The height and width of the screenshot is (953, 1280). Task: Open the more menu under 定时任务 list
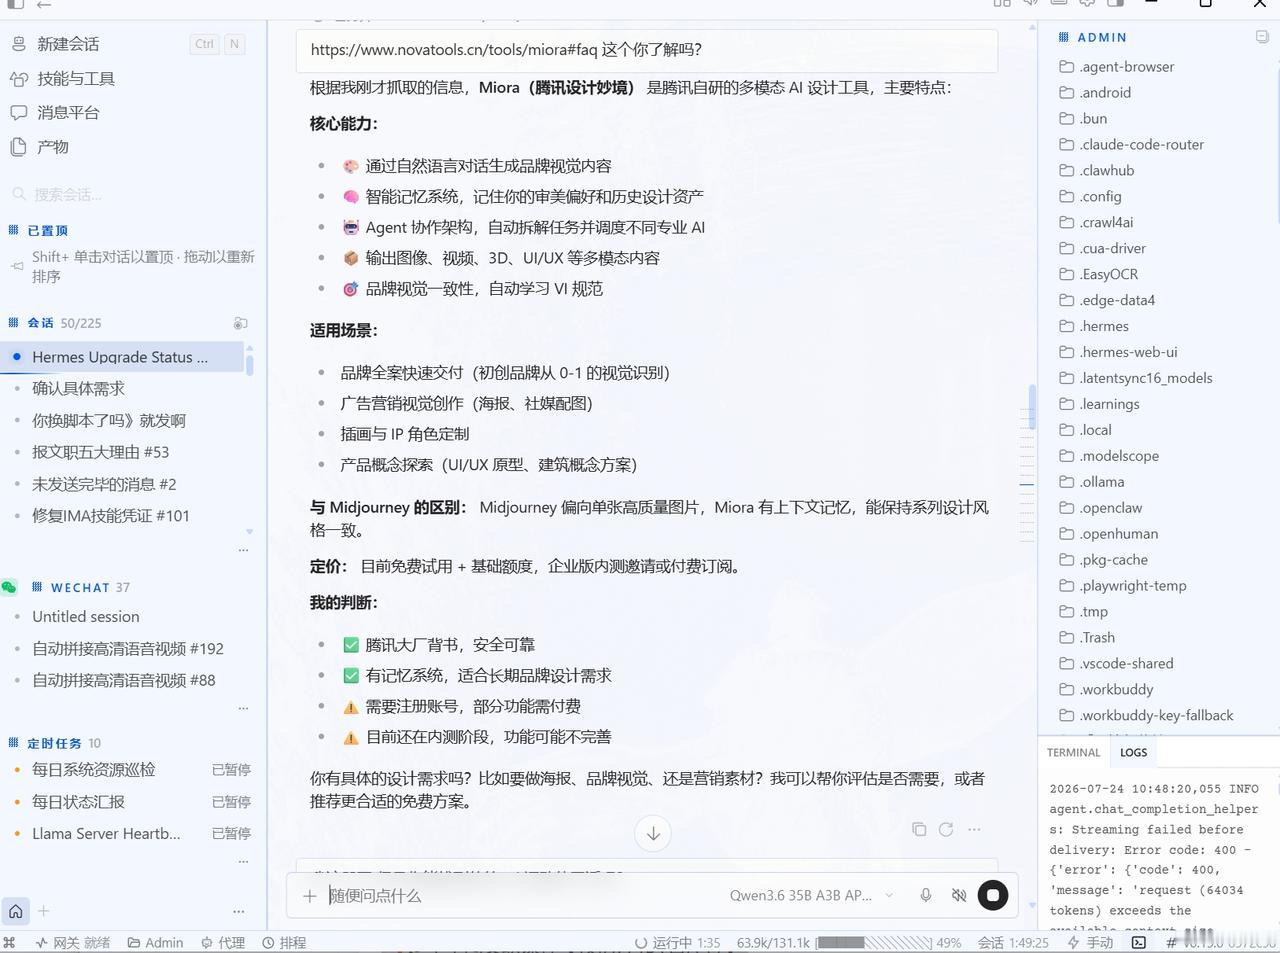[x=243, y=861]
